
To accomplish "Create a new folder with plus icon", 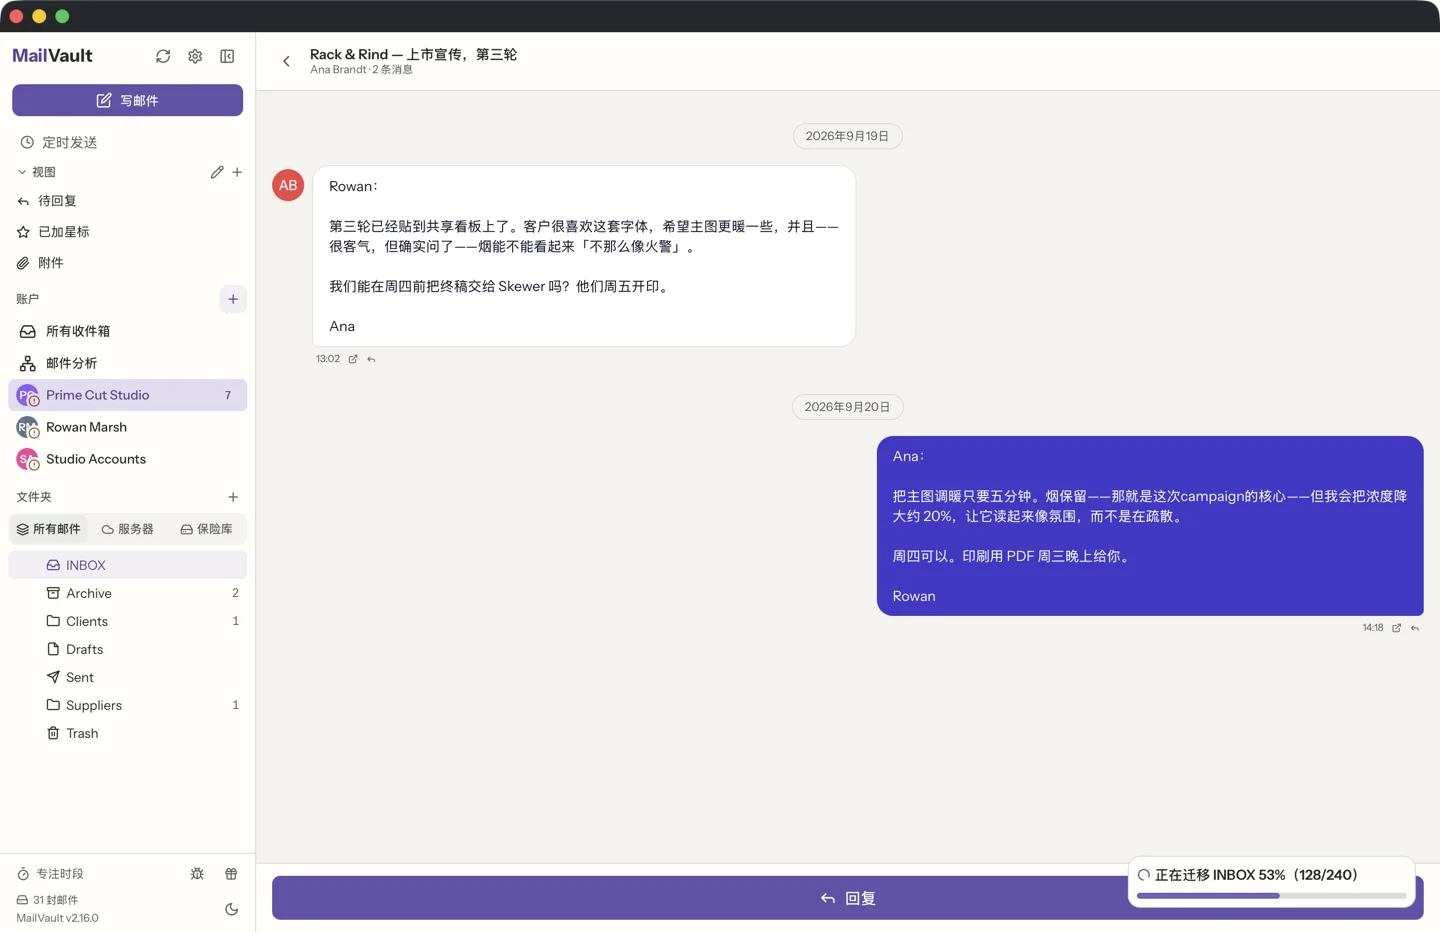I will tap(233, 497).
